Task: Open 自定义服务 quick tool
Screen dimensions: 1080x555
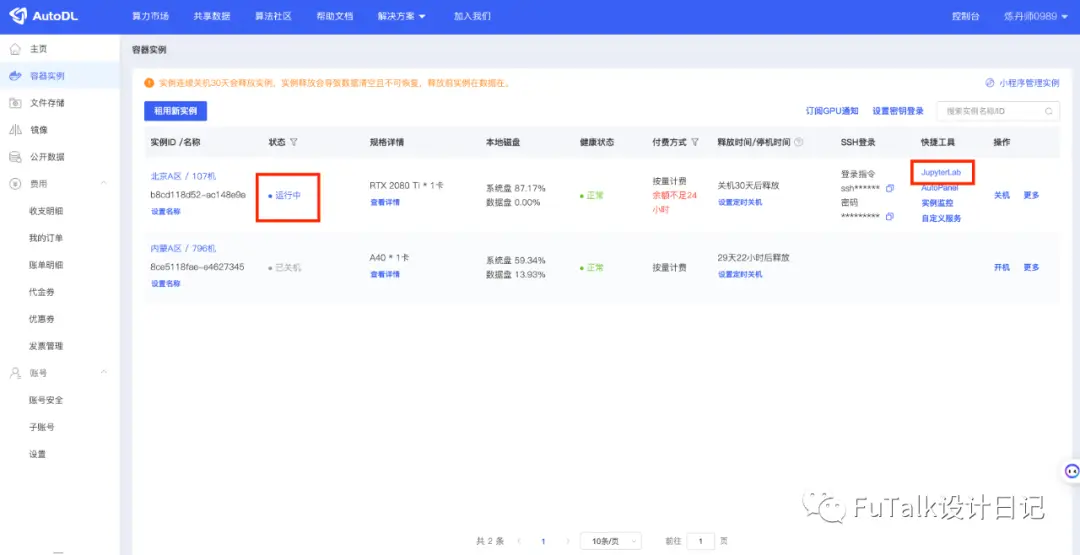Action: (941, 218)
